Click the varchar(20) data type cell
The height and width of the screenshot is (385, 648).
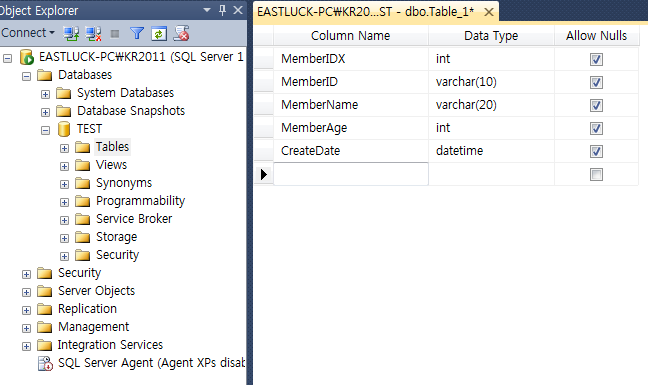[x=491, y=105]
